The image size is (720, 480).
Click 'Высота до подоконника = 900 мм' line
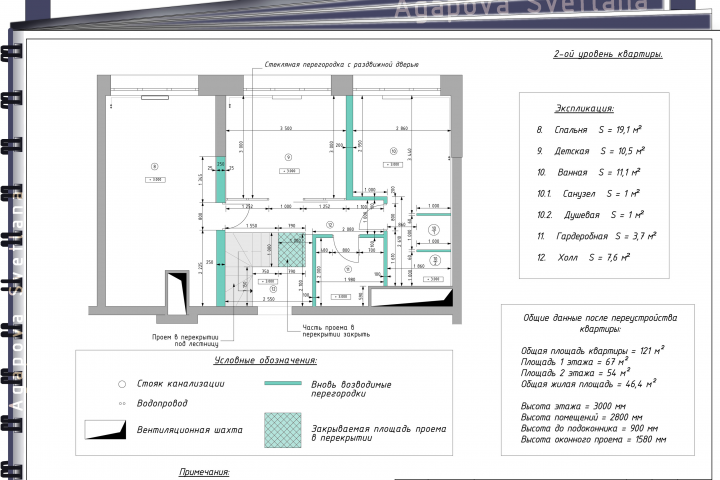(589, 428)
